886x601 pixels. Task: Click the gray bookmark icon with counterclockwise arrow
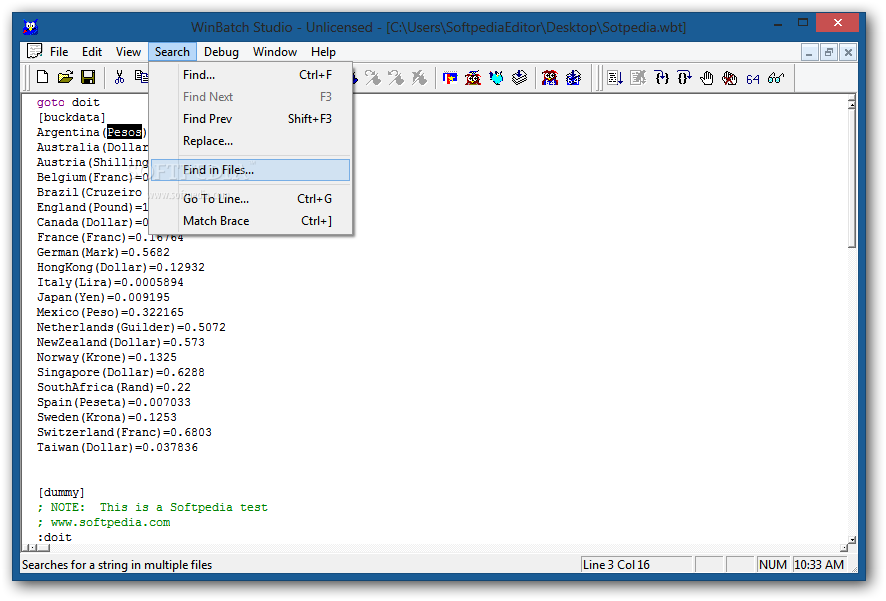[396, 78]
